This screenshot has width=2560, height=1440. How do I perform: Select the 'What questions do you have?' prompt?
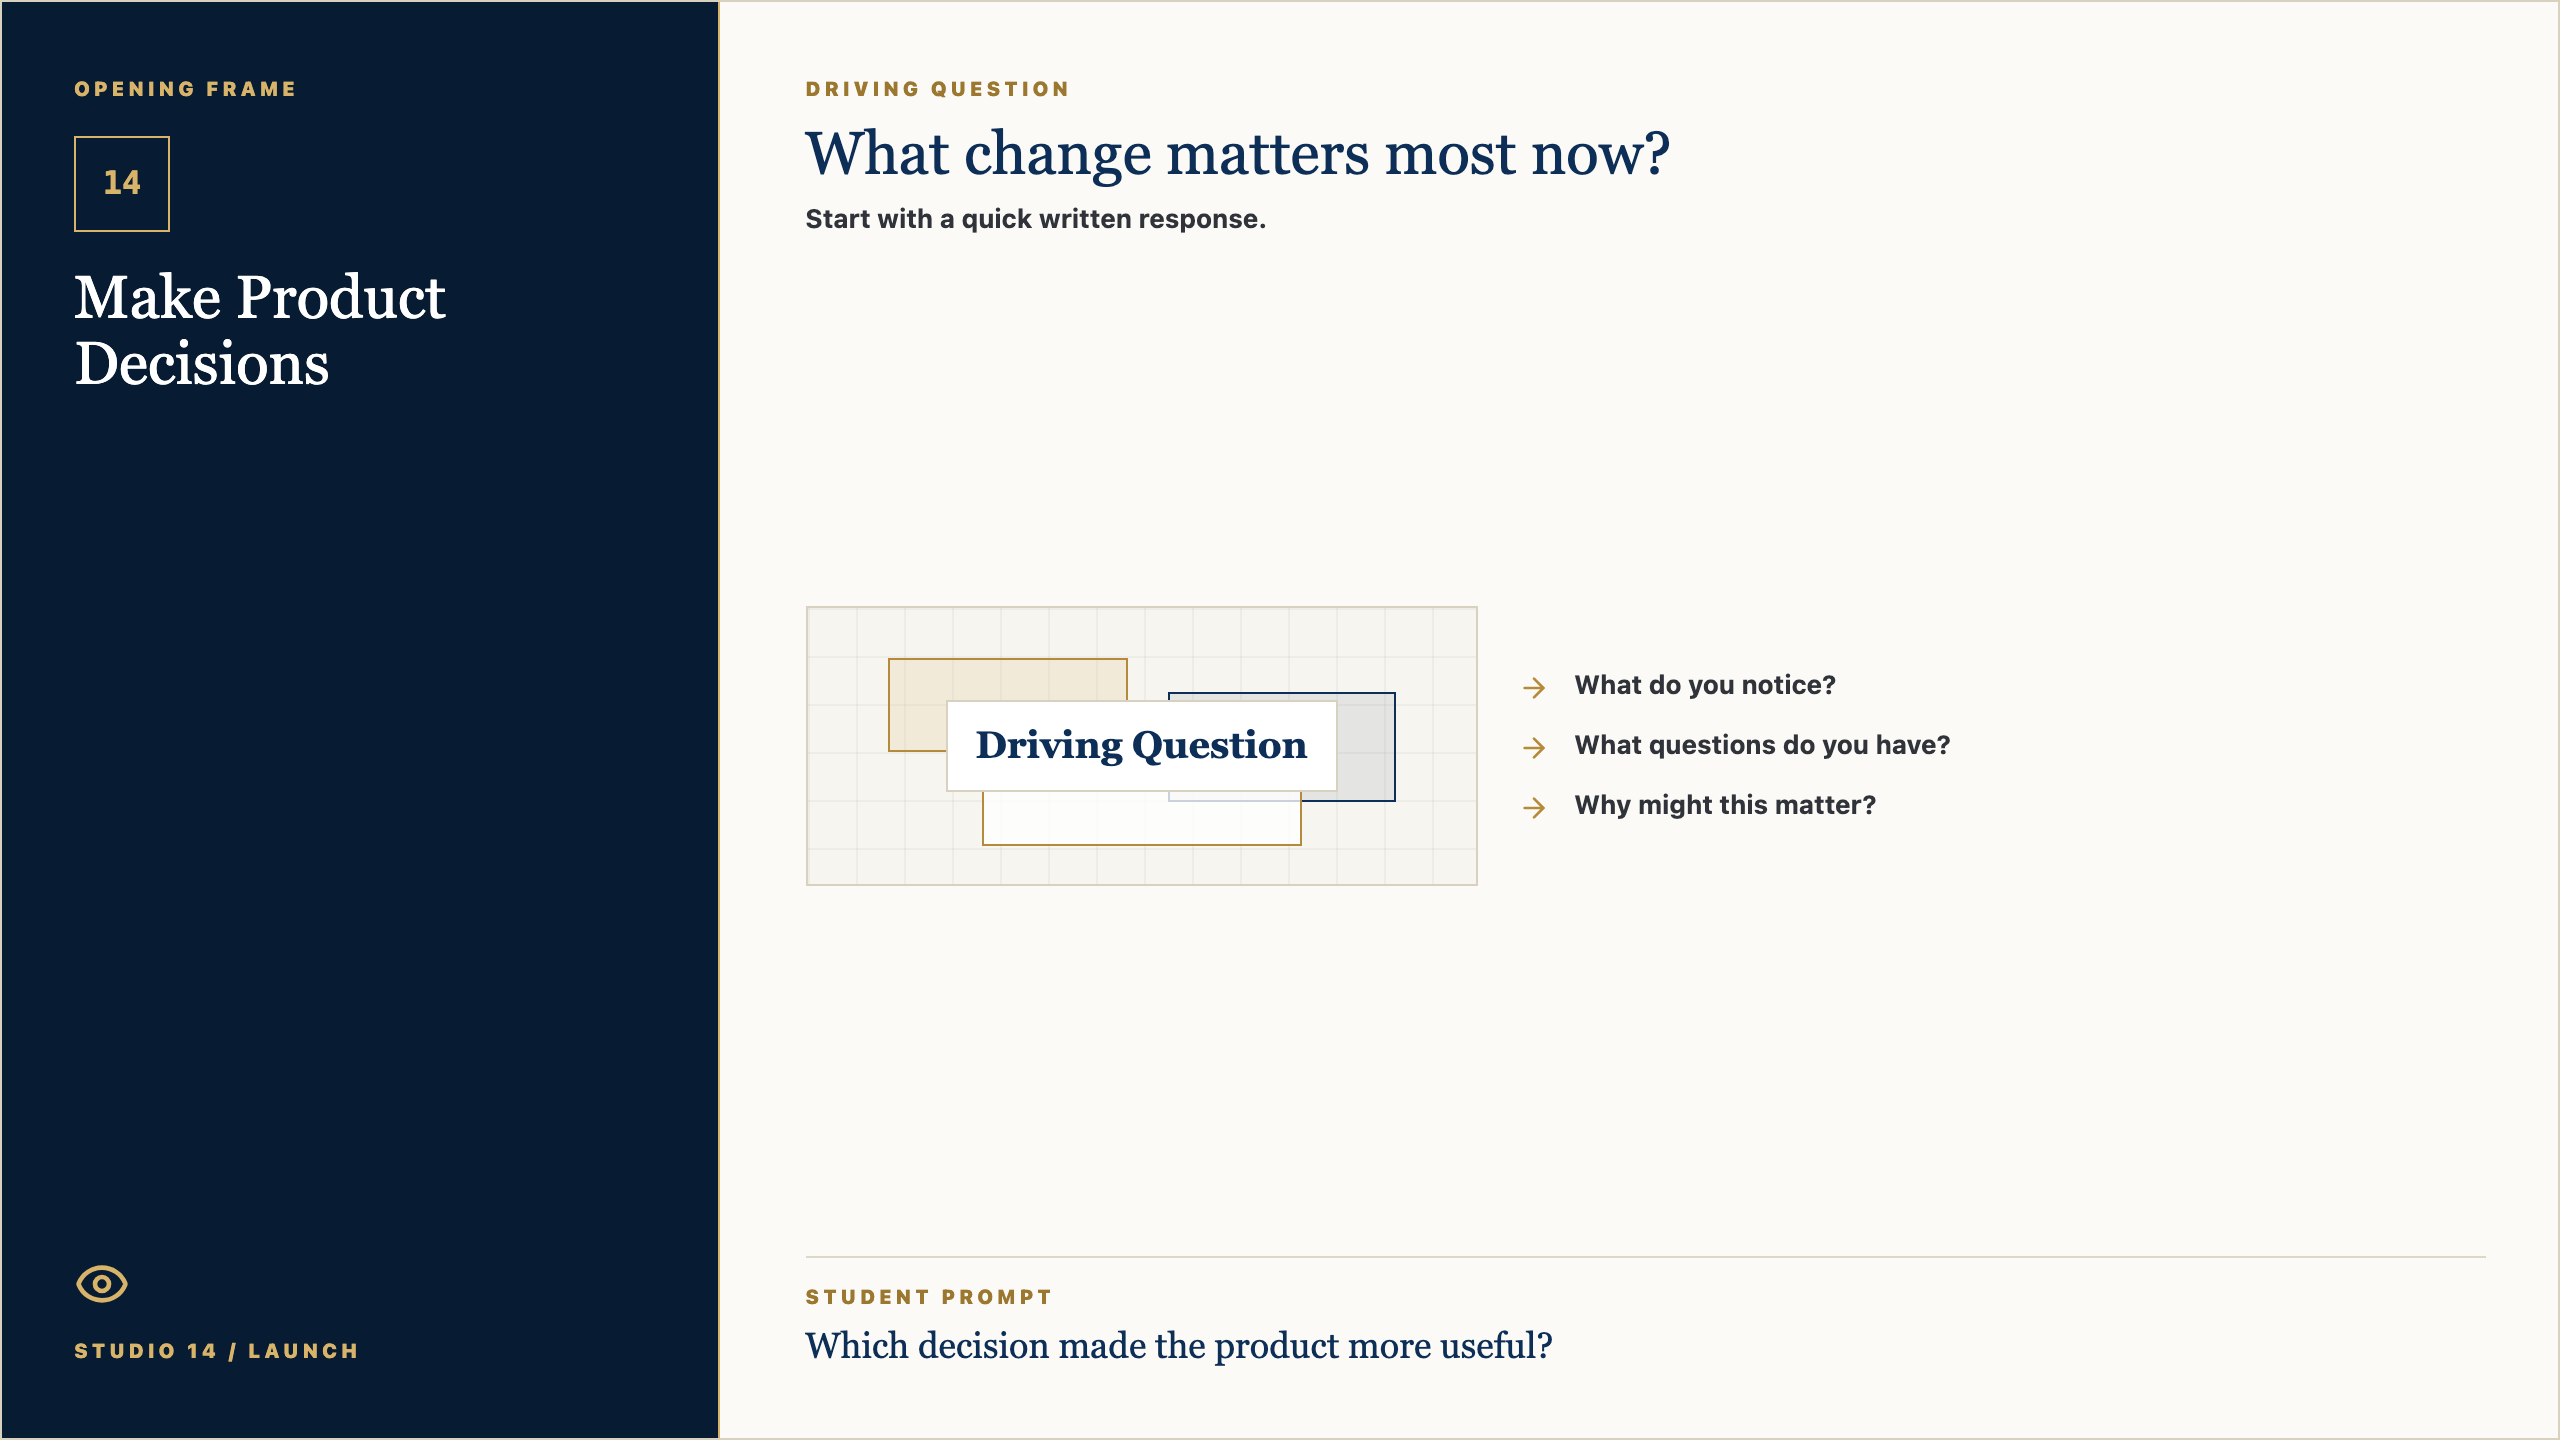coord(1762,745)
